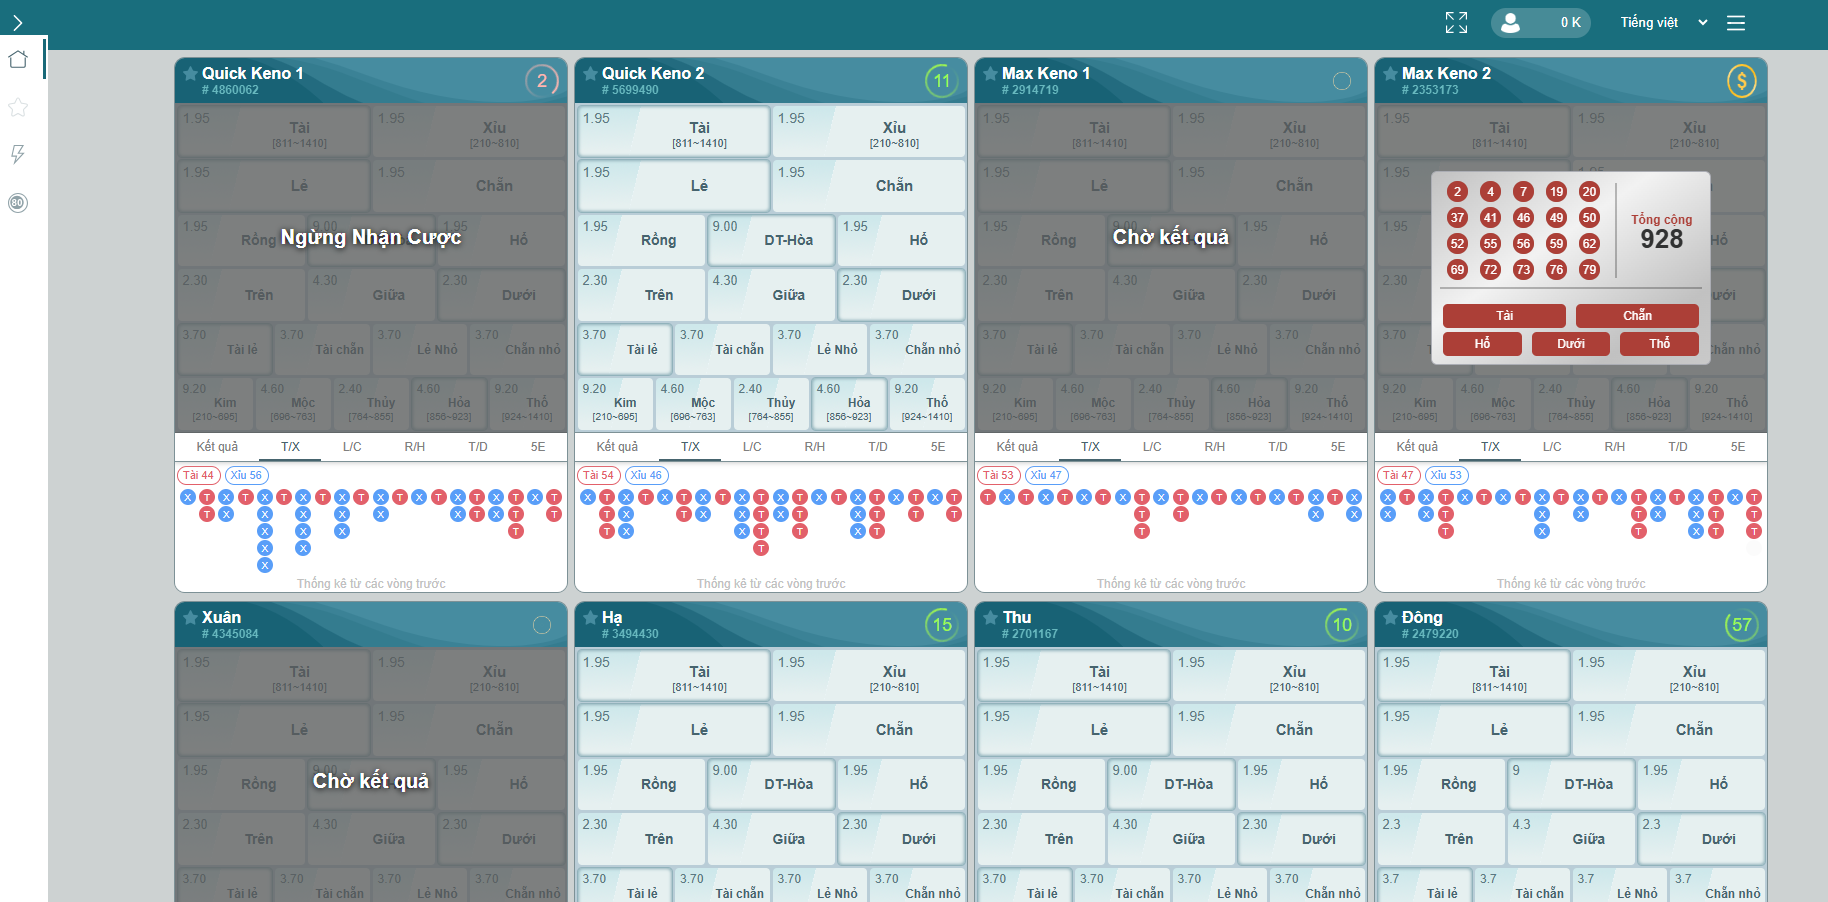Open the hamburger menu

pyautogui.click(x=1736, y=23)
